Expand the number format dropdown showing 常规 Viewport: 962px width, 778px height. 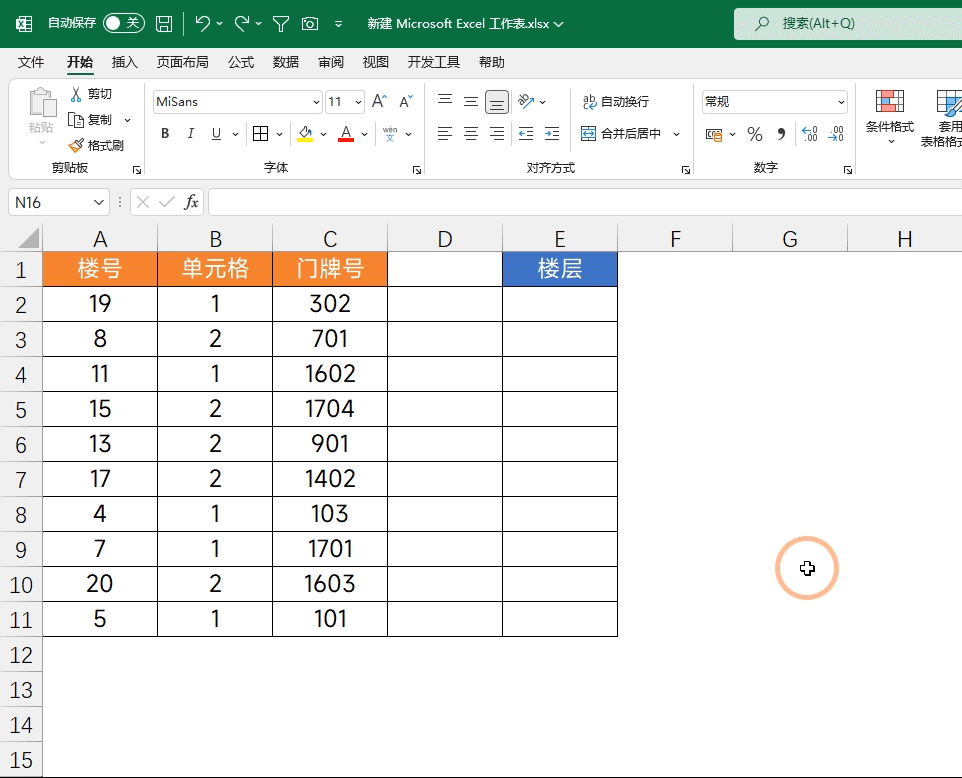tap(841, 102)
